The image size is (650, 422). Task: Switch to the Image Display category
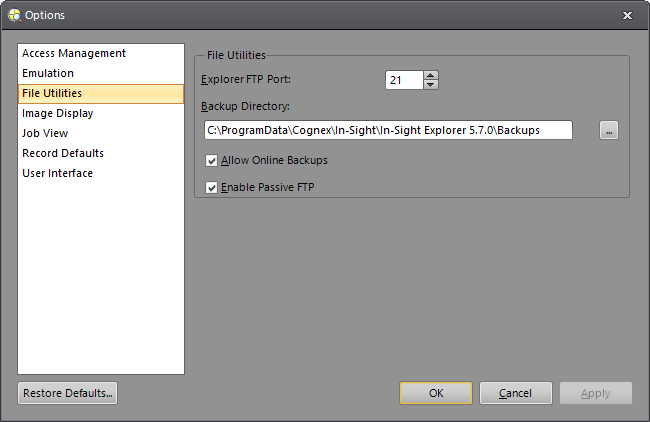[x=58, y=113]
